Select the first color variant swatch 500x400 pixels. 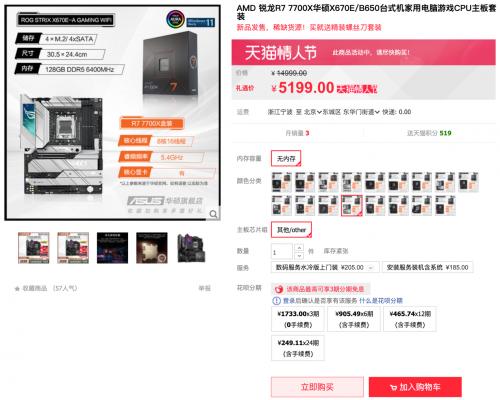(281, 182)
